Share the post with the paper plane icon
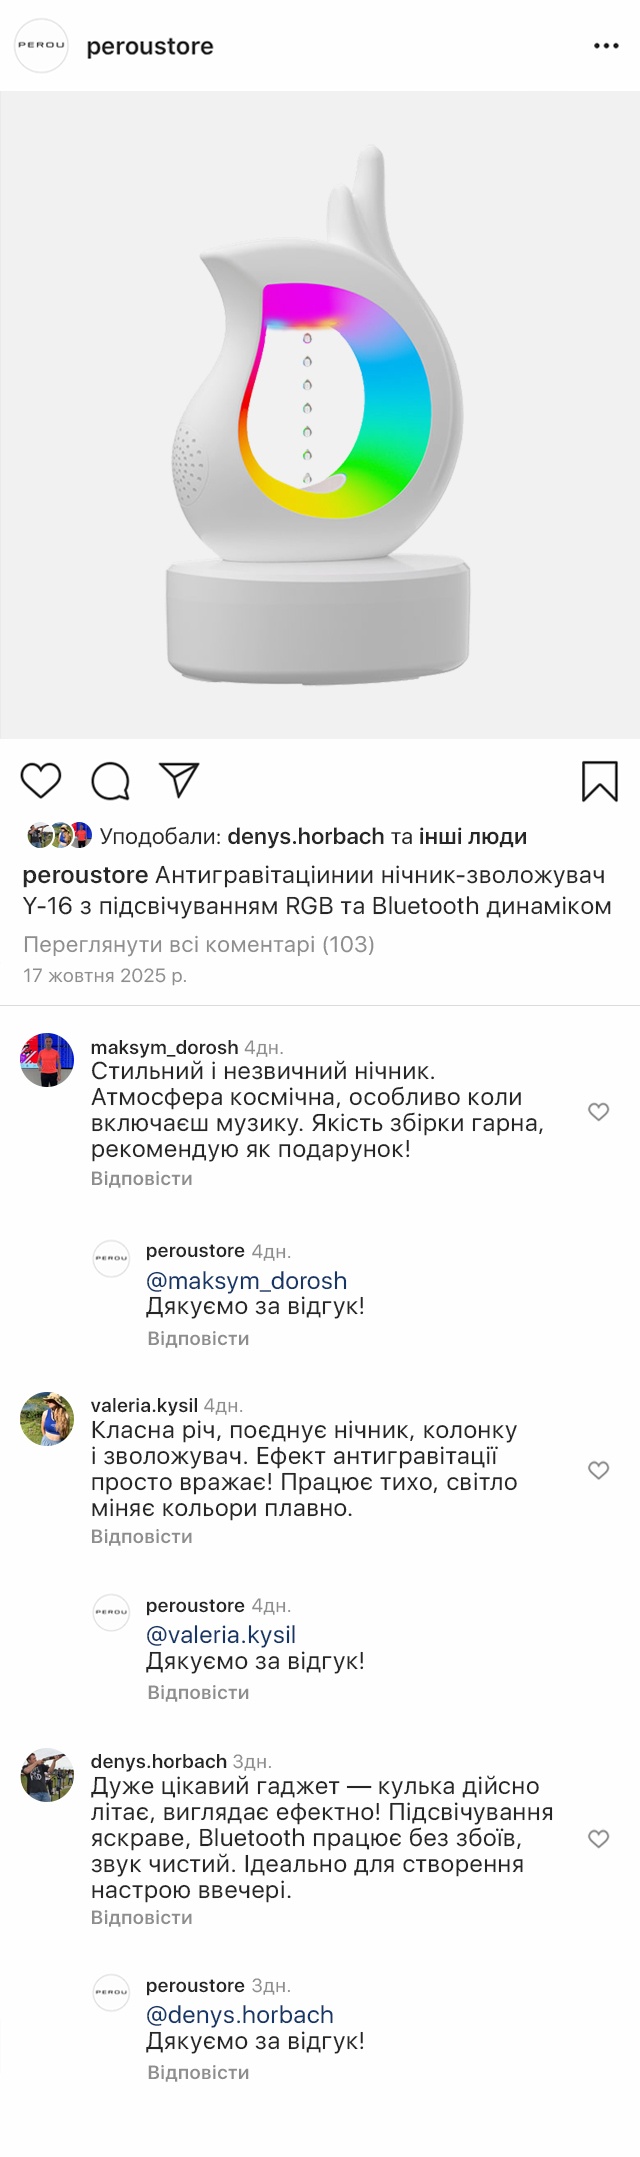Viewport: 640px width, 2157px height. (180, 780)
